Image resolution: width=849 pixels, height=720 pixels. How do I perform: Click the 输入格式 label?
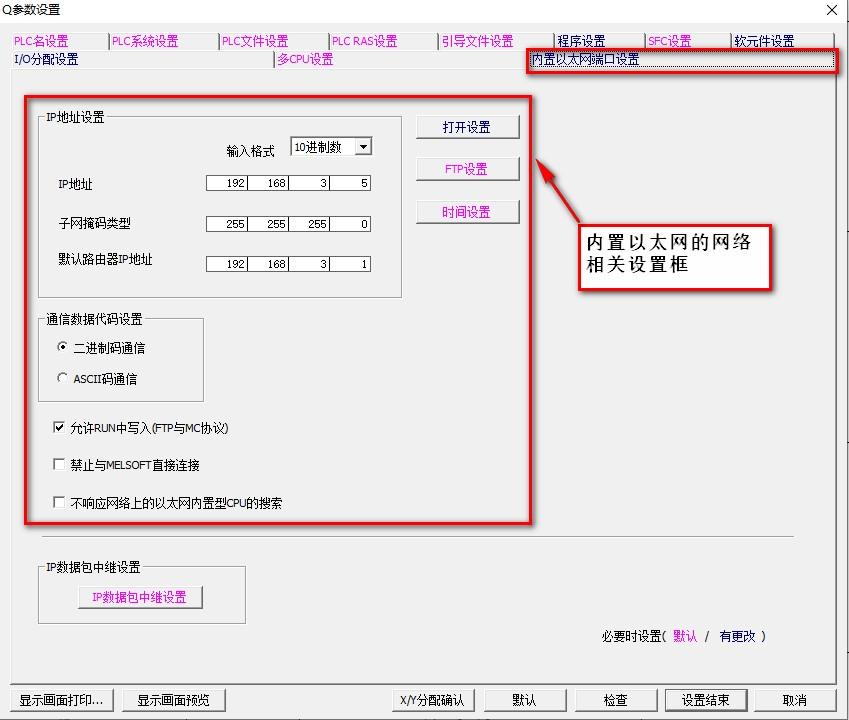point(251,151)
